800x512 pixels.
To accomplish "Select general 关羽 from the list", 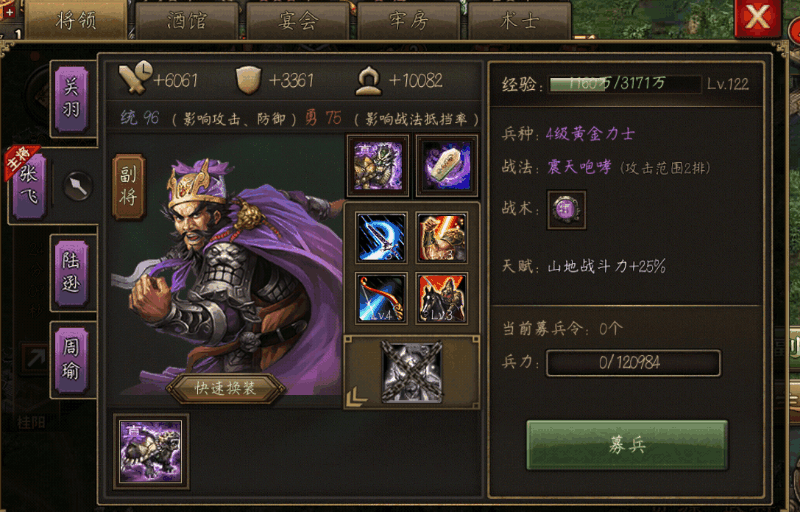I will tap(71, 99).
